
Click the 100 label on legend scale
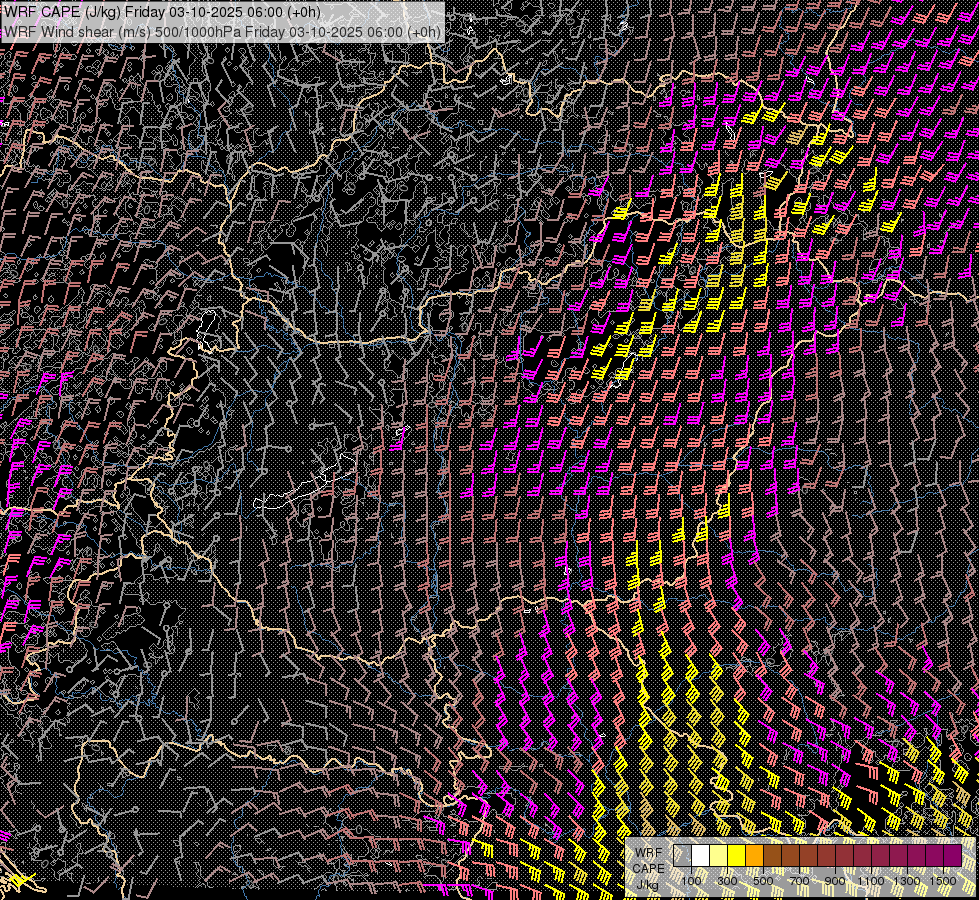point(691,880)
